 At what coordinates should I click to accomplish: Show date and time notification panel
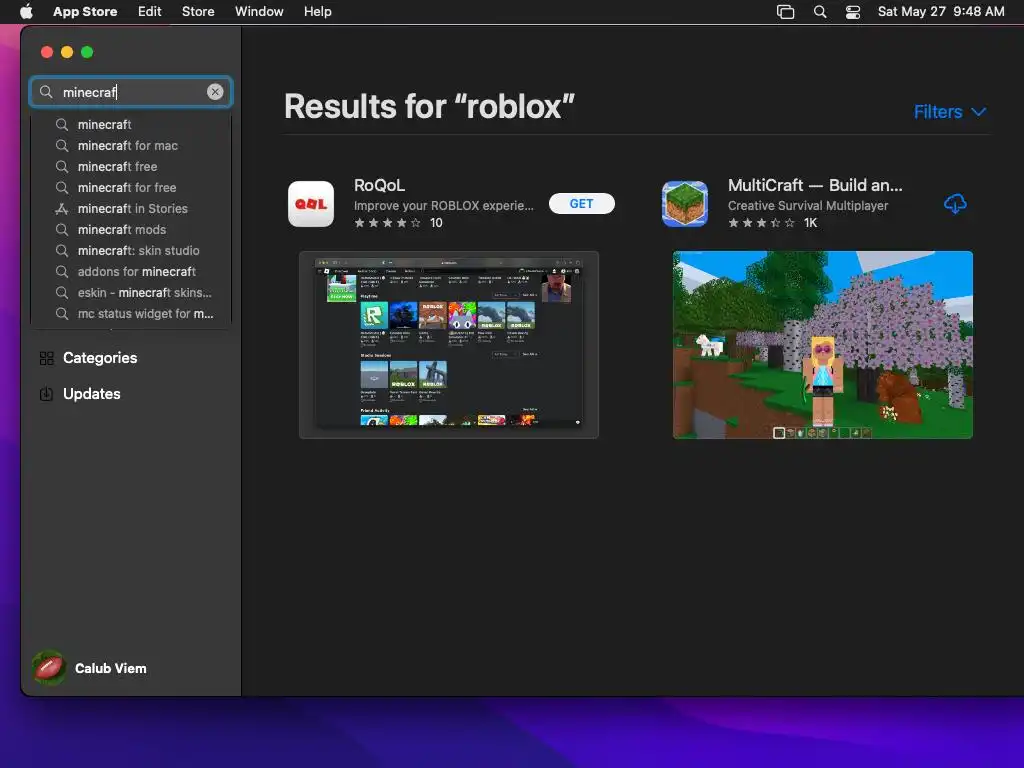[x=941, y=11]
